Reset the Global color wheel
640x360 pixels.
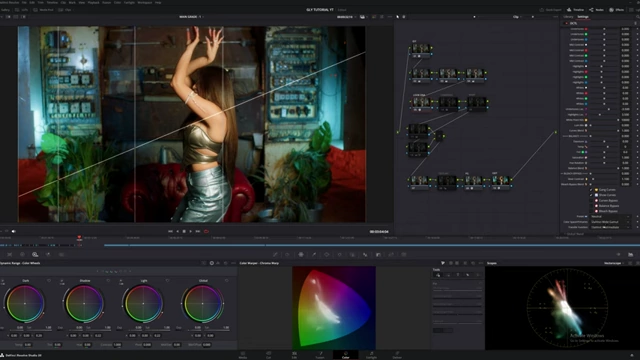pyautogui.click(x=227, y=280)
